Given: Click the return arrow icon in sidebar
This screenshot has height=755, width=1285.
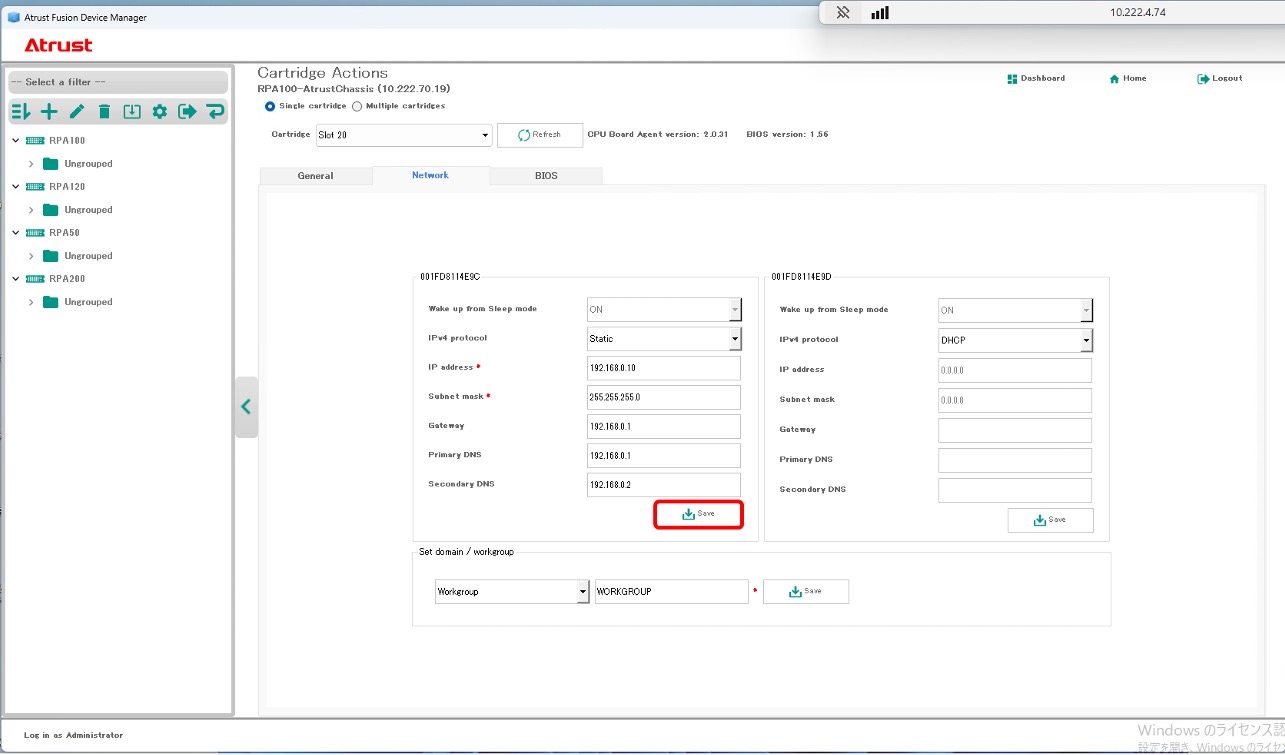Looking at the screenshot, I should [x=215, y=112].
